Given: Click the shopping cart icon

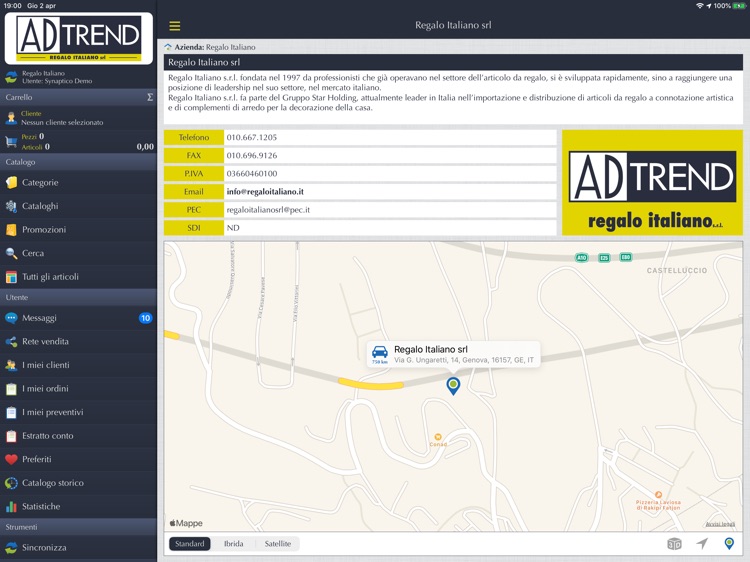Looking at the screenshot, I should tap(11, 142).
